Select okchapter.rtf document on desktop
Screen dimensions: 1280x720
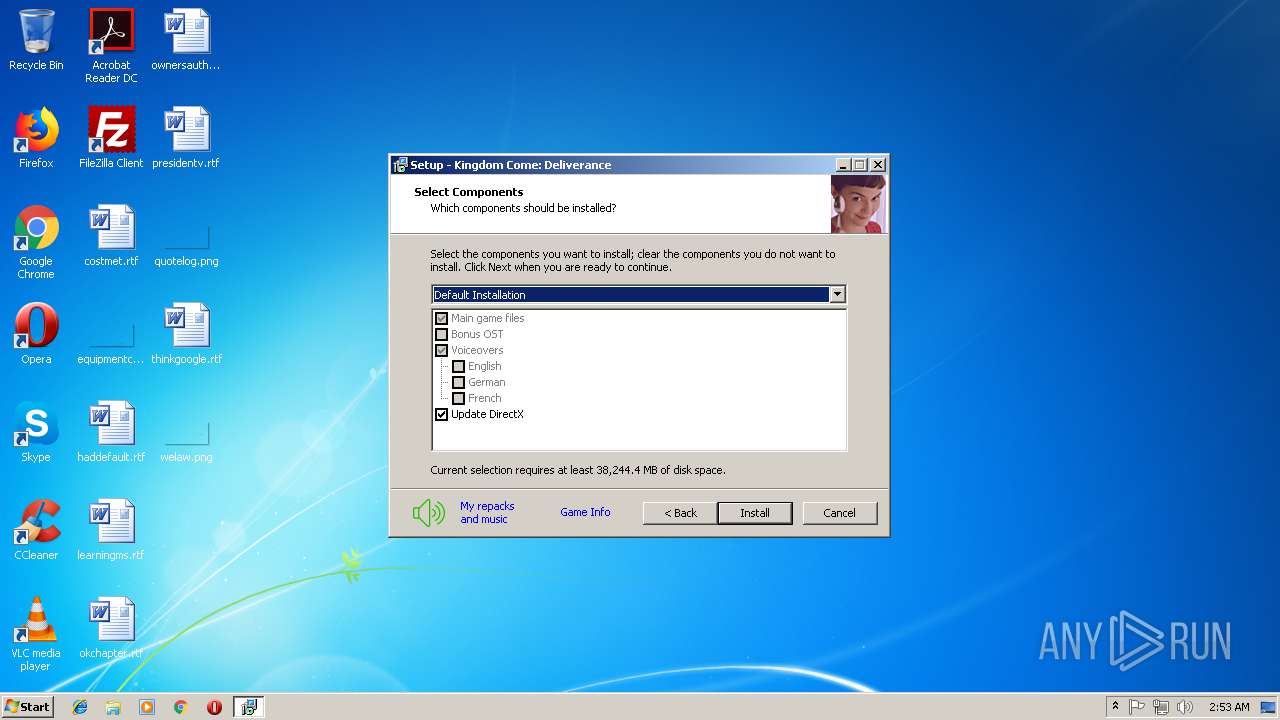[111, 628]
